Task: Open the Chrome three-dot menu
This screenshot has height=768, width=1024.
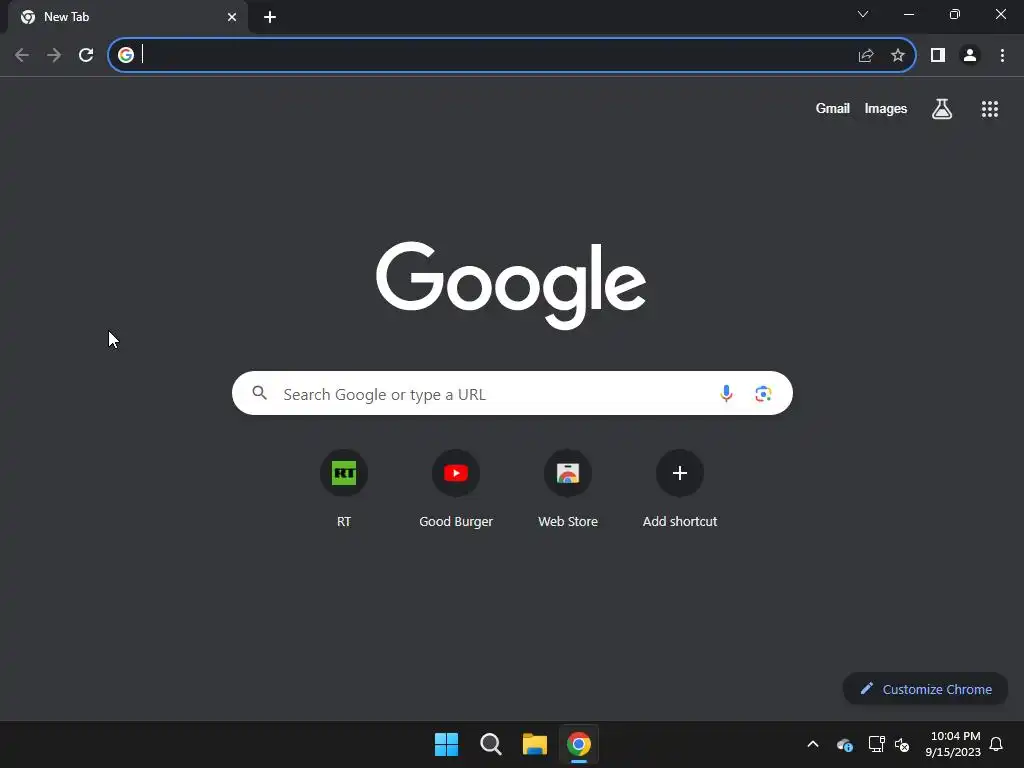Action: coord(1002,56)
